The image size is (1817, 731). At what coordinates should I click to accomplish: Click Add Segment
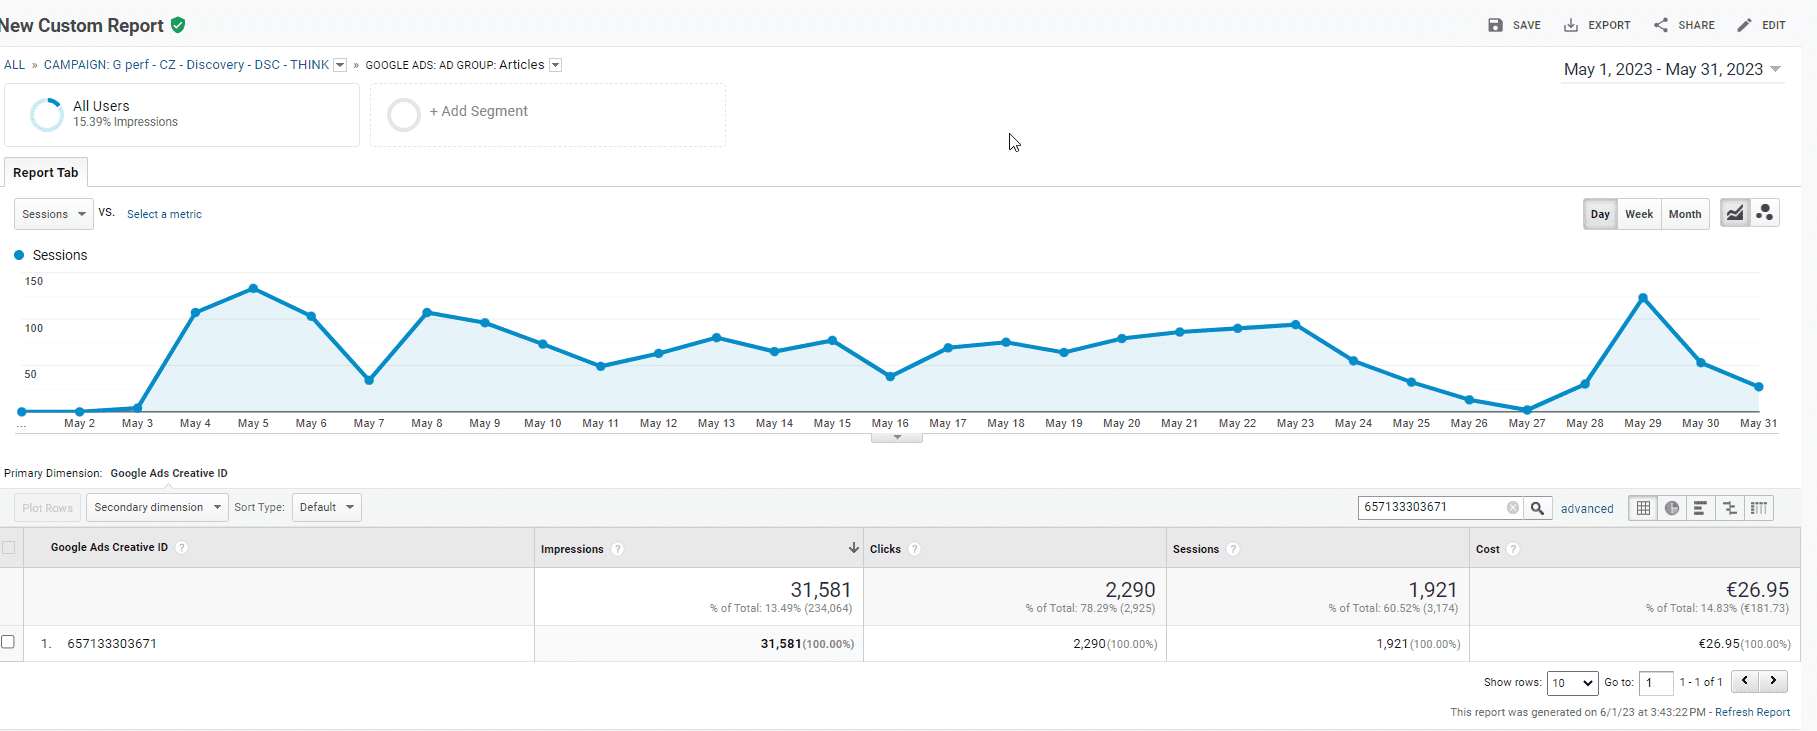[x=548, y=115]
